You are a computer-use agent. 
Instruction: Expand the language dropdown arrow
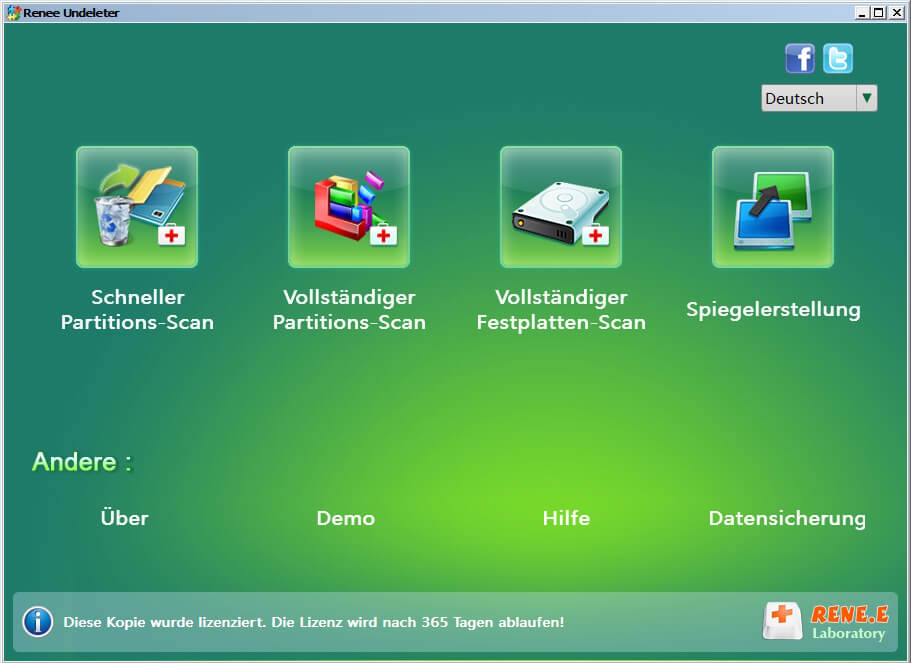click(866, 98)
